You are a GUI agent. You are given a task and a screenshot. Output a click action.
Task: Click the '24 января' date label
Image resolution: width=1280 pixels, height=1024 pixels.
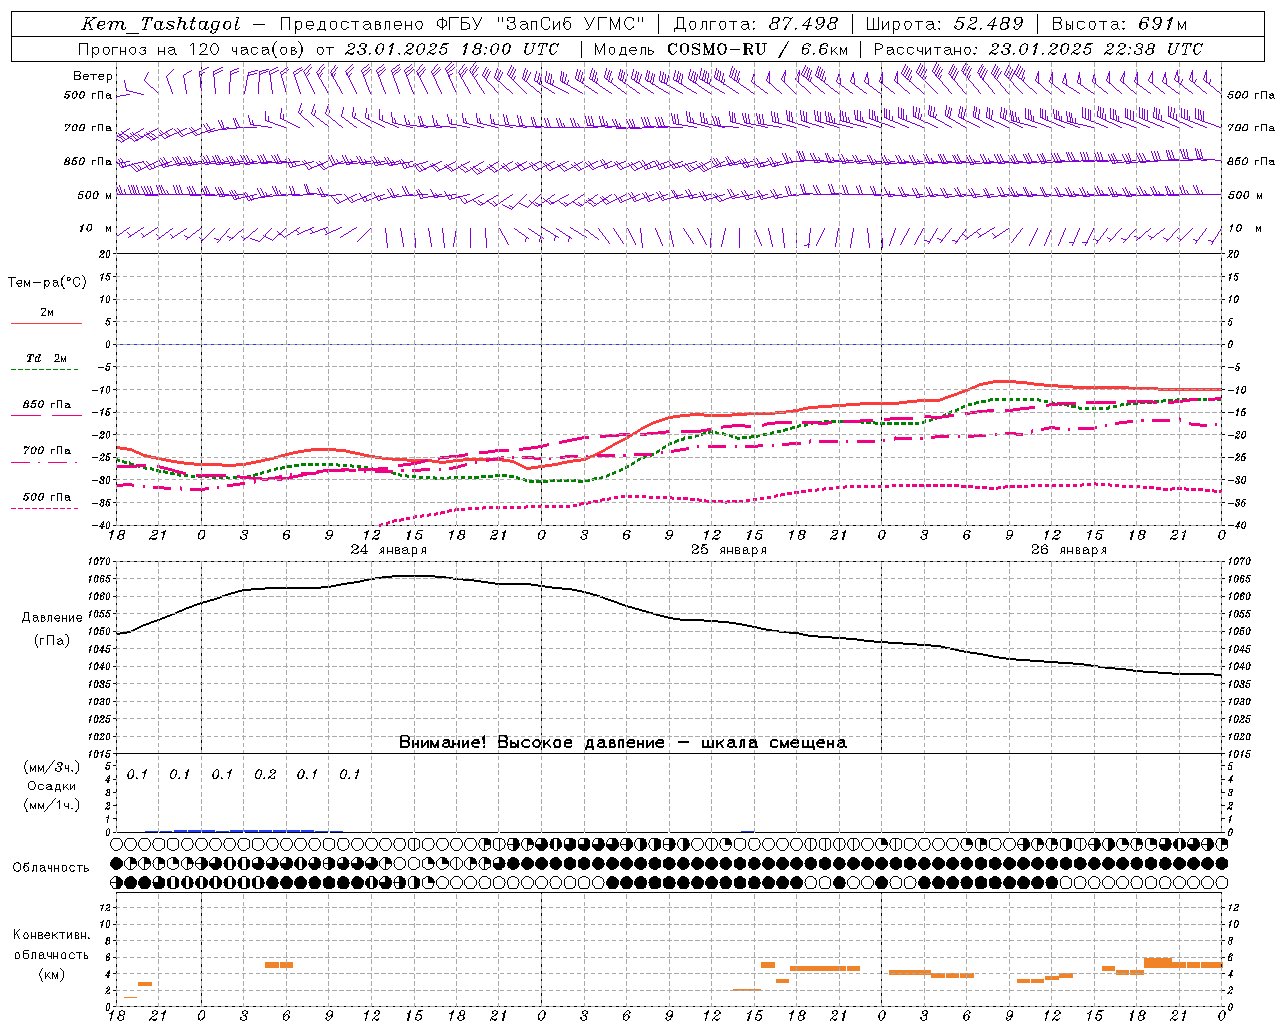pos(389,550)
